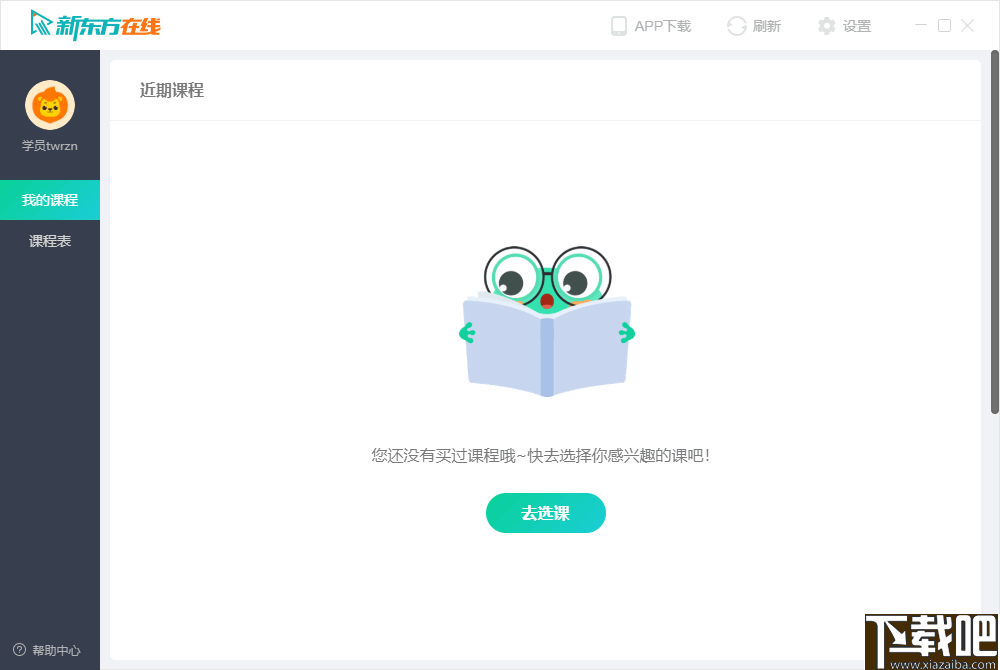Viewport: 1000px width, 670px height.
Task: Click the 去选课 button
Action: [546, 513]
